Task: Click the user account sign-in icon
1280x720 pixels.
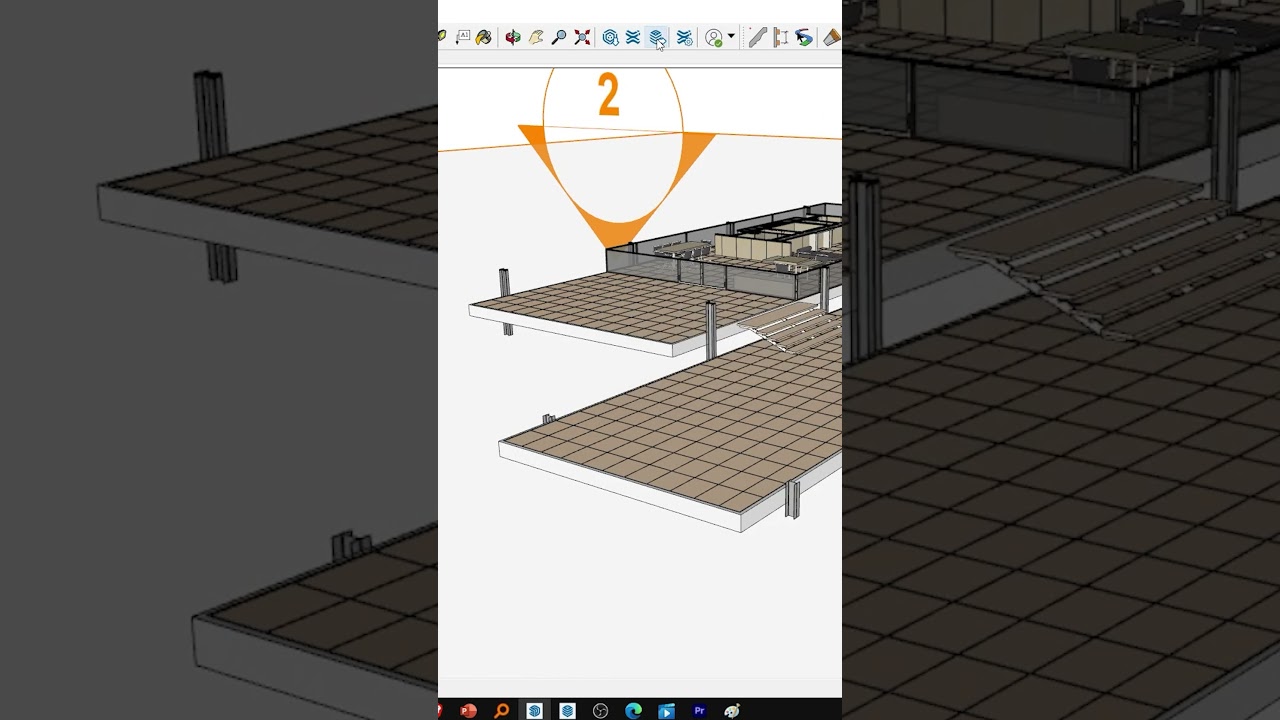Action: [x=714, y=37]
